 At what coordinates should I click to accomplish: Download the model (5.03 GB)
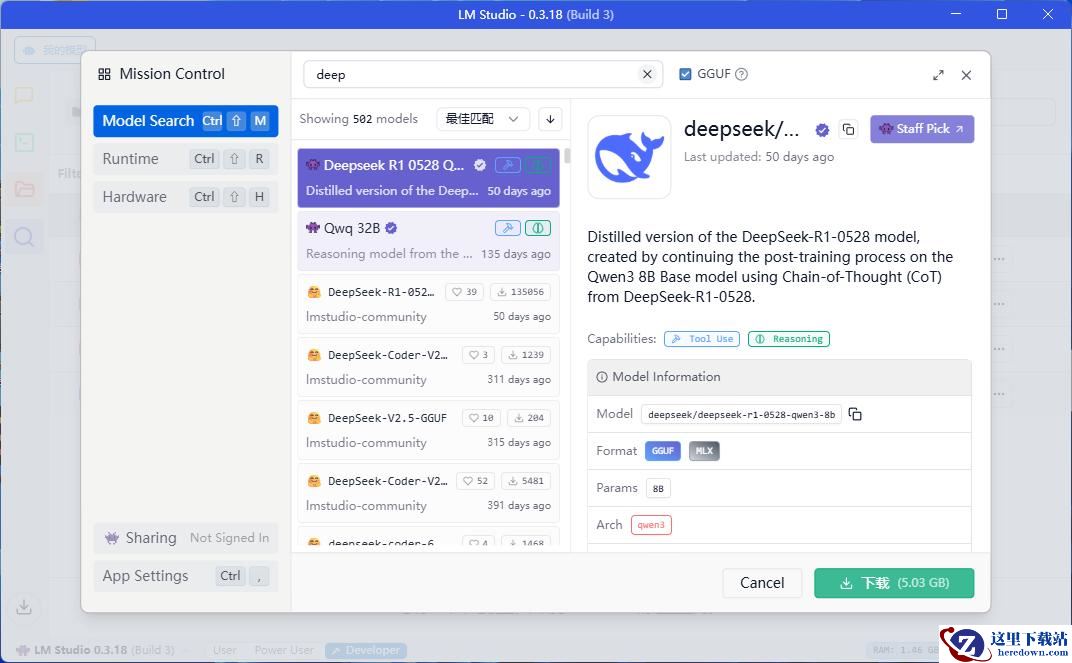pyautogui.click(x=894, y=583)
